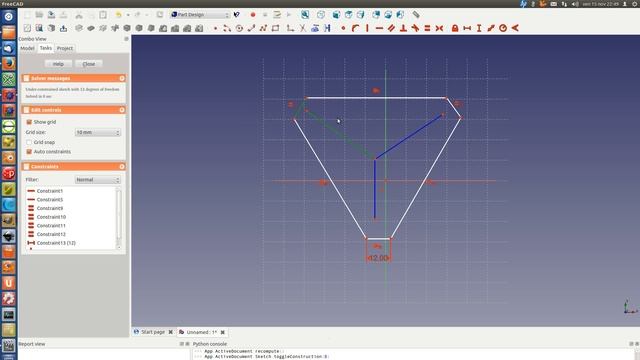Apply the horizontal distance constraint

pos(467,28)
